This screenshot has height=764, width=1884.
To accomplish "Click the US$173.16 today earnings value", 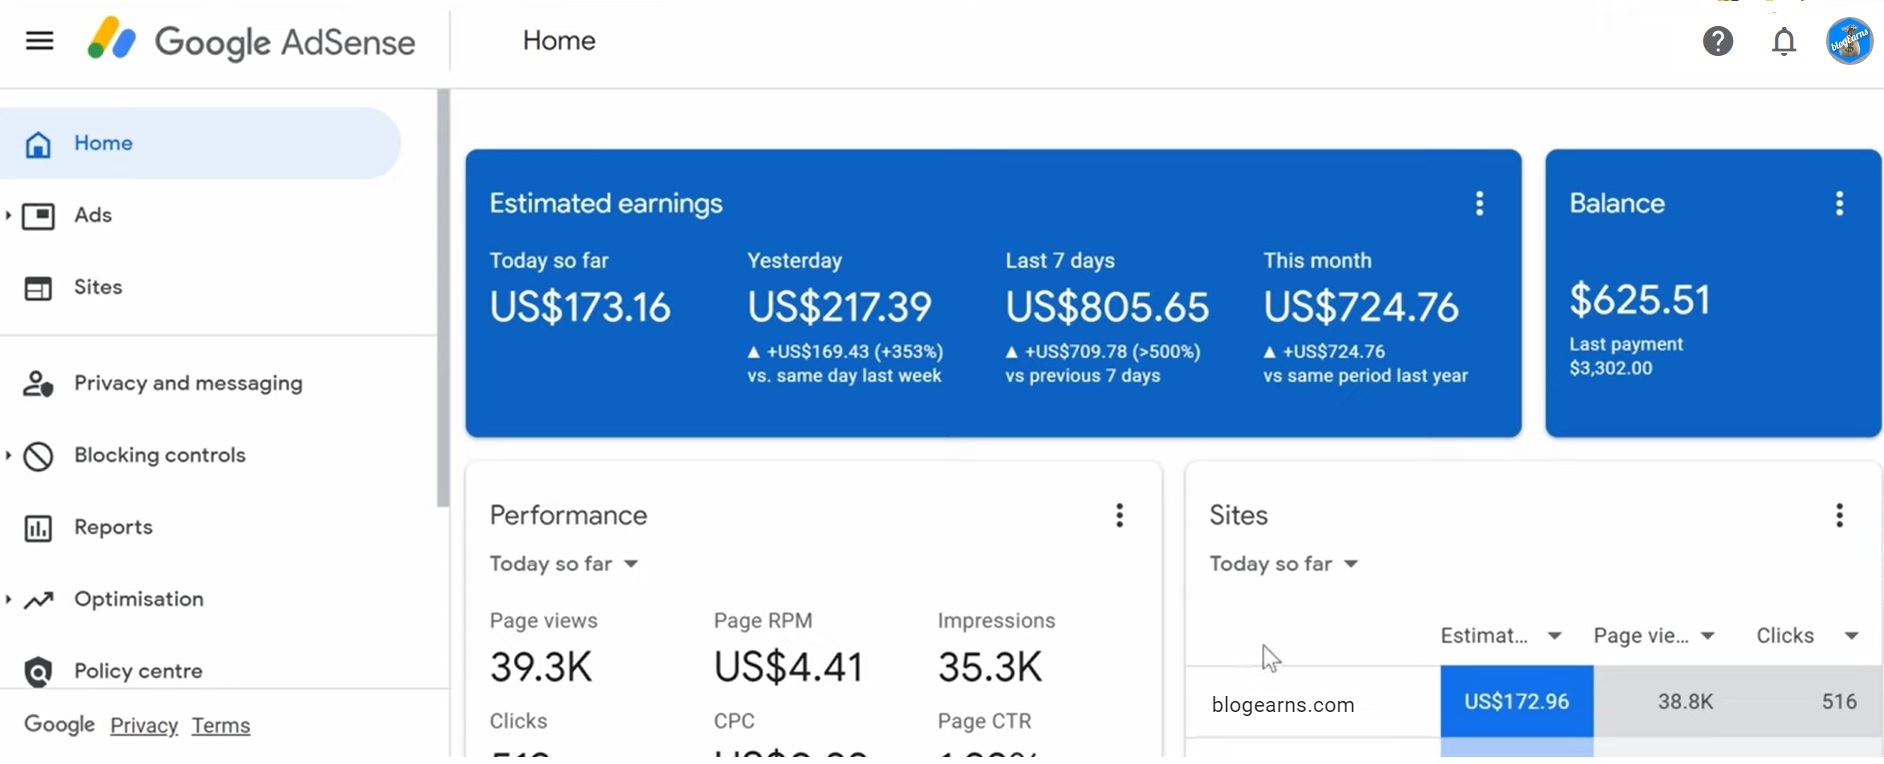I will pos(580,307).
